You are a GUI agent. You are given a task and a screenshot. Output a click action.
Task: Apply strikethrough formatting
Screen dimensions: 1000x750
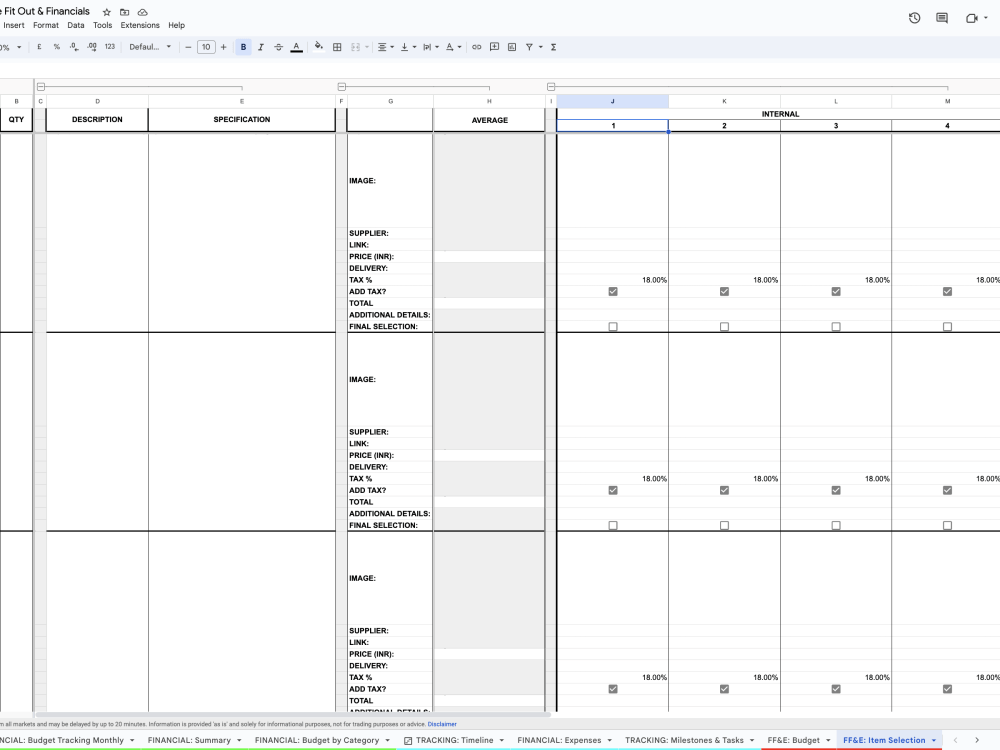[279, 46]
